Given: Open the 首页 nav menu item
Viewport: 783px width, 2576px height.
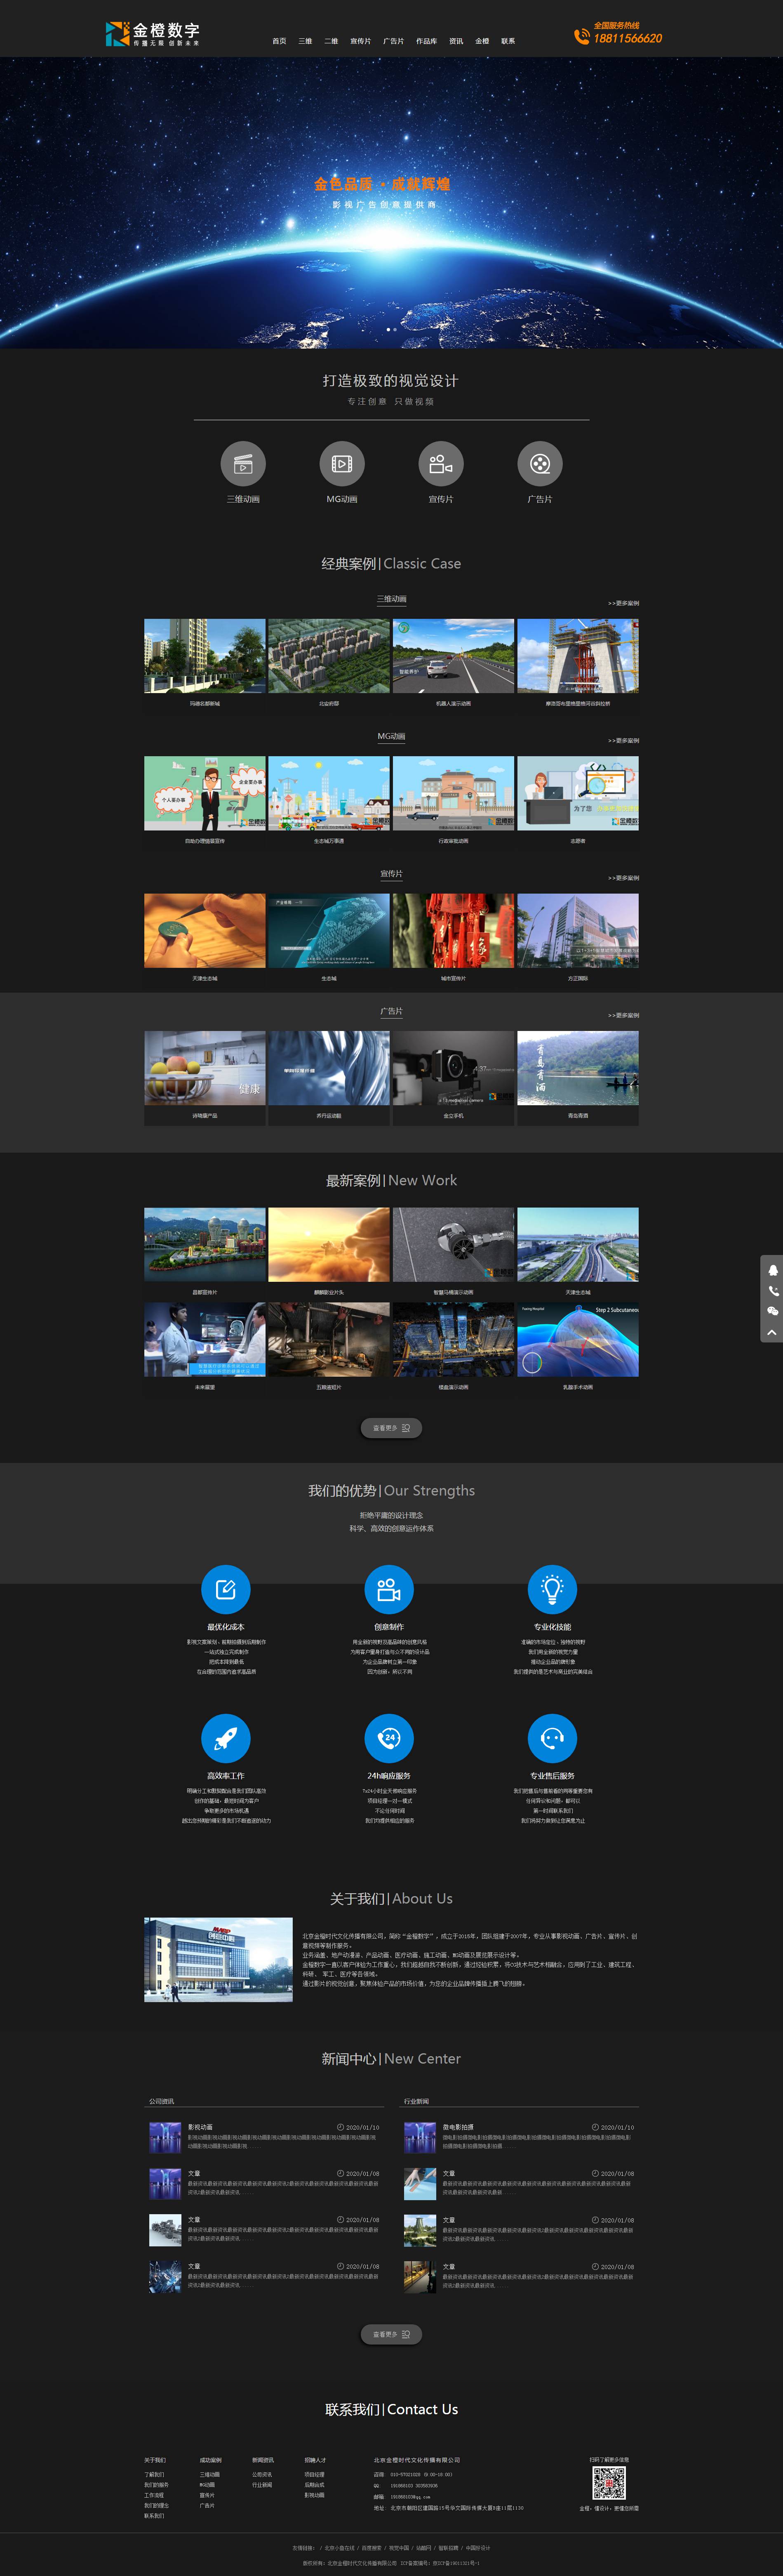Looking at the screenshot, I should [279, 41].
